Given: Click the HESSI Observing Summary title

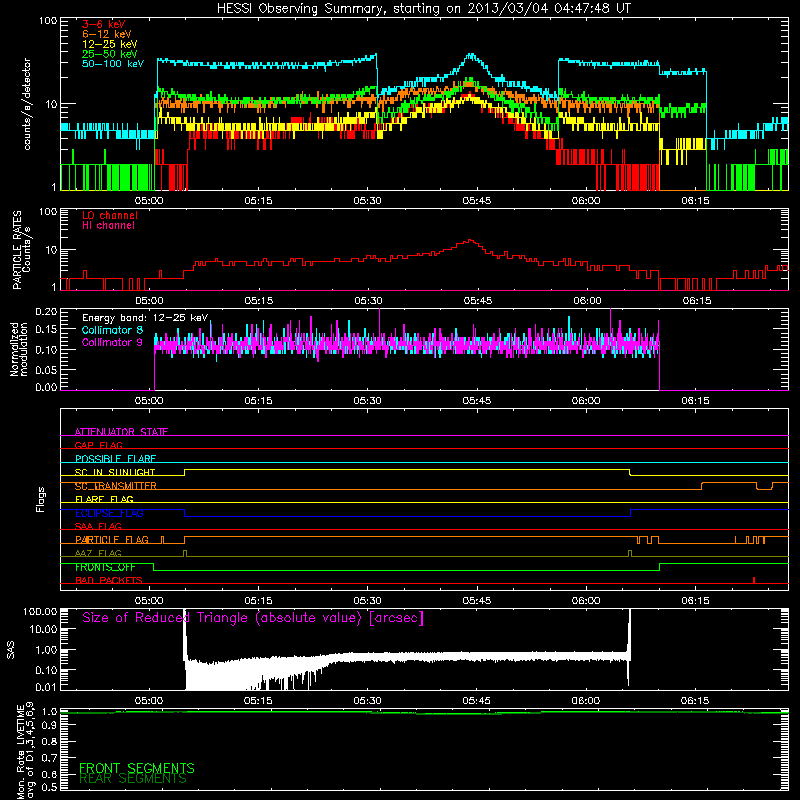Looking at the screenshot, I should coord(423,9).
